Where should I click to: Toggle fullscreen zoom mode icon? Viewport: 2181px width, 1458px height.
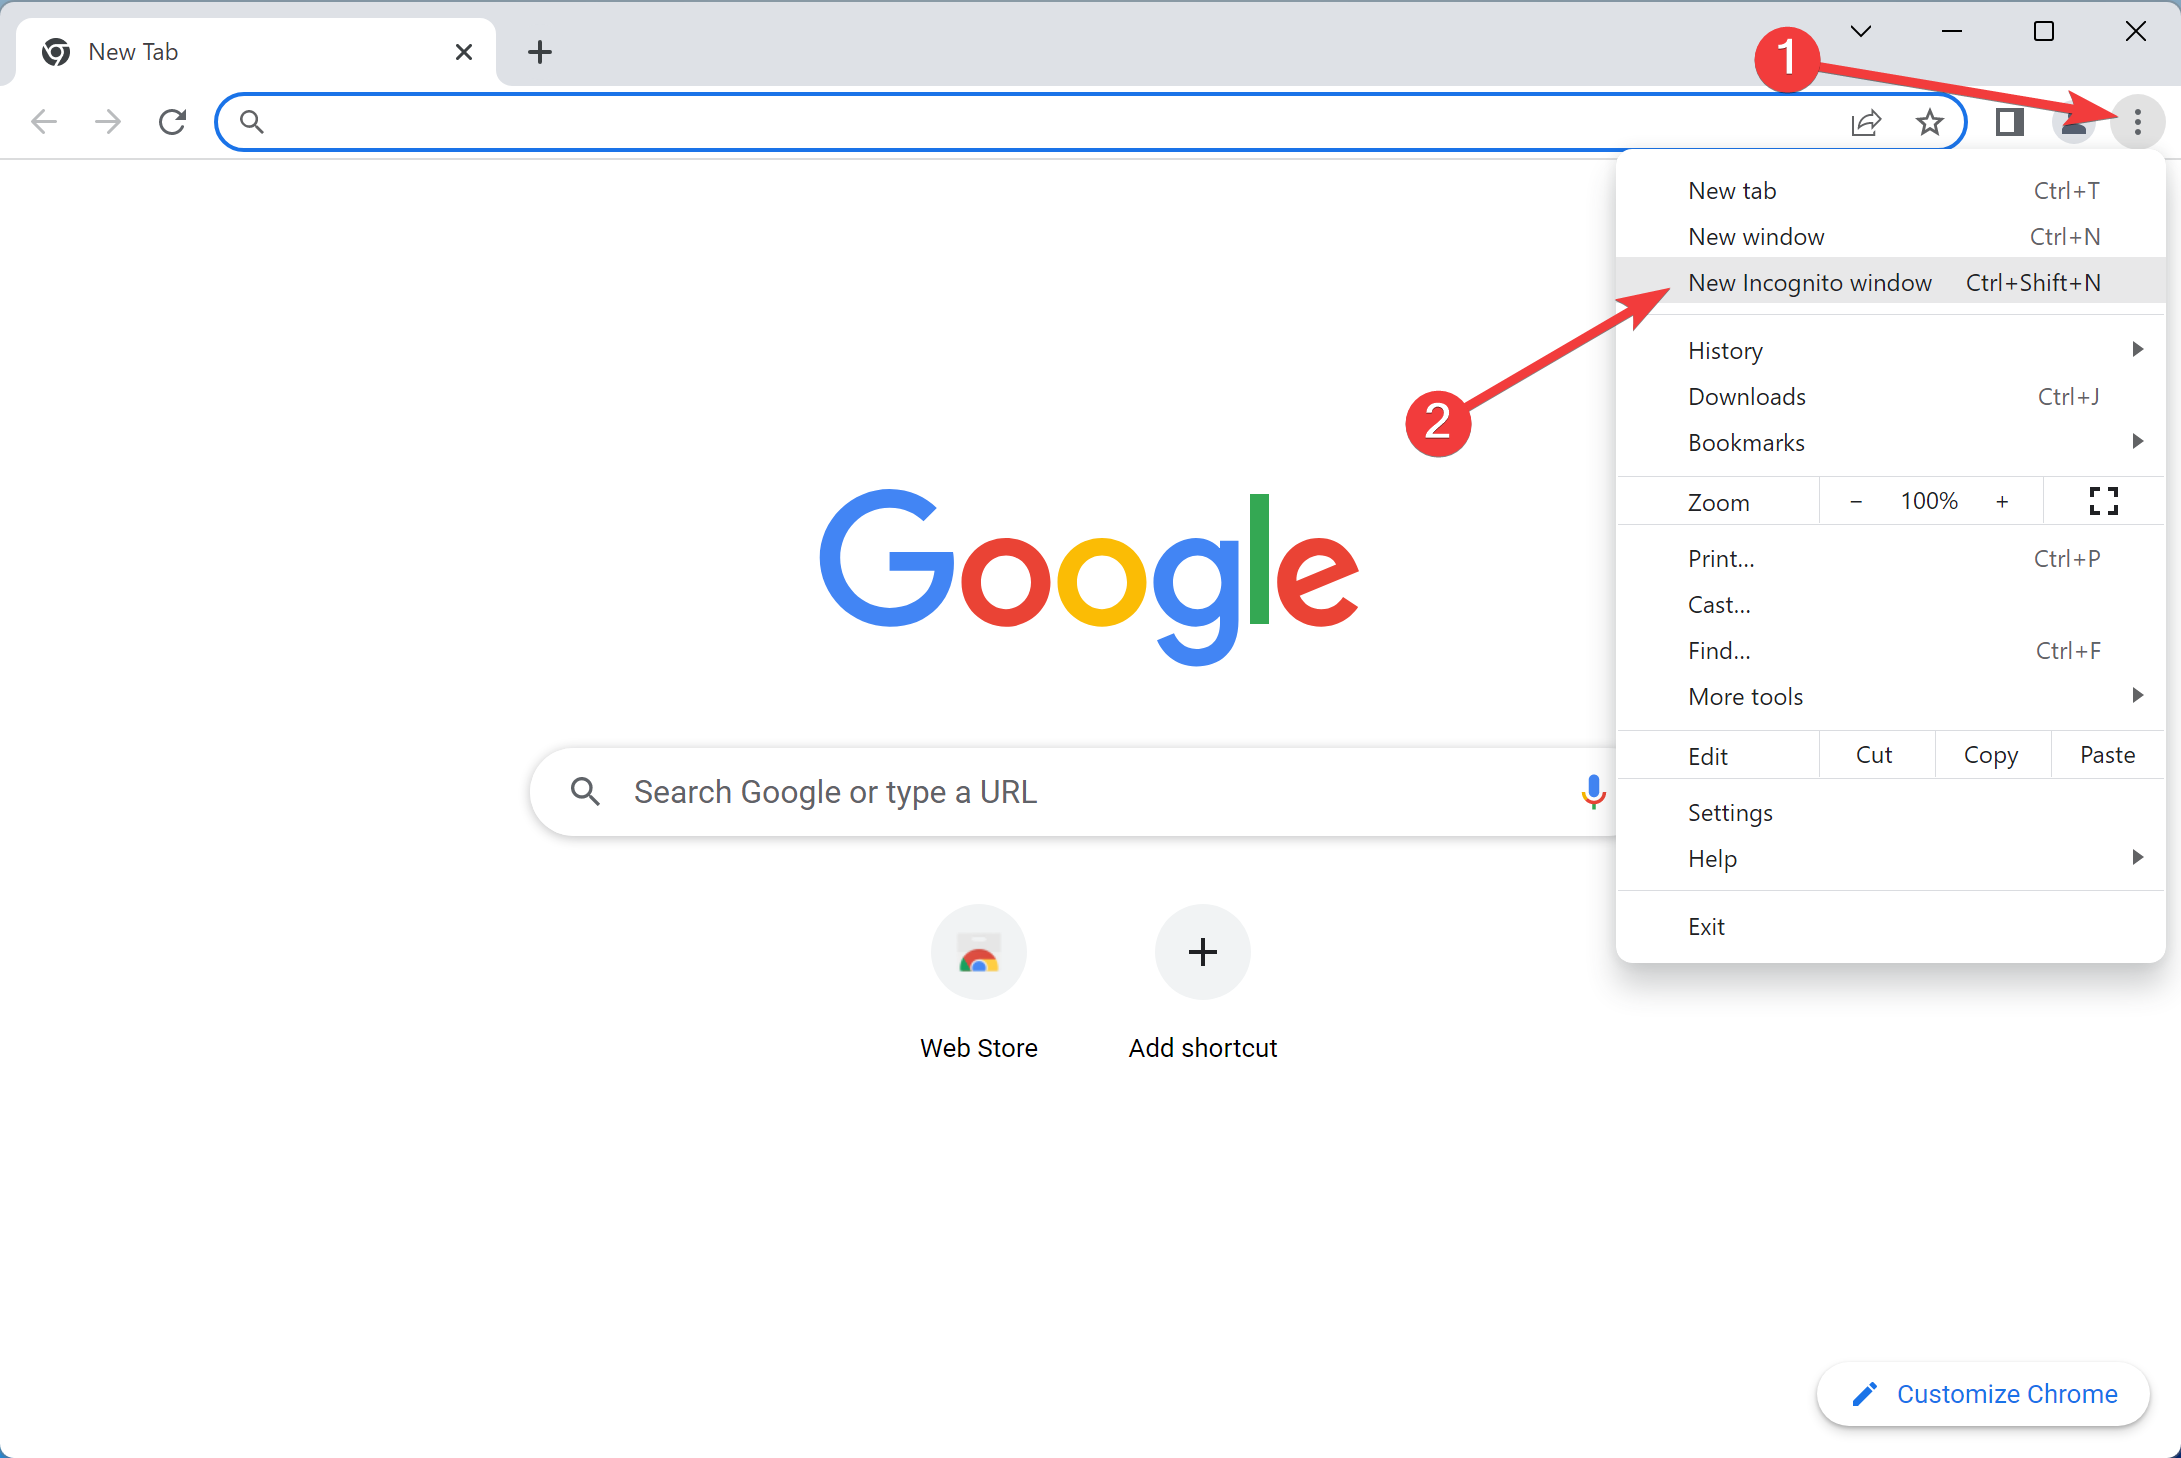click(x=2105, y=501)
